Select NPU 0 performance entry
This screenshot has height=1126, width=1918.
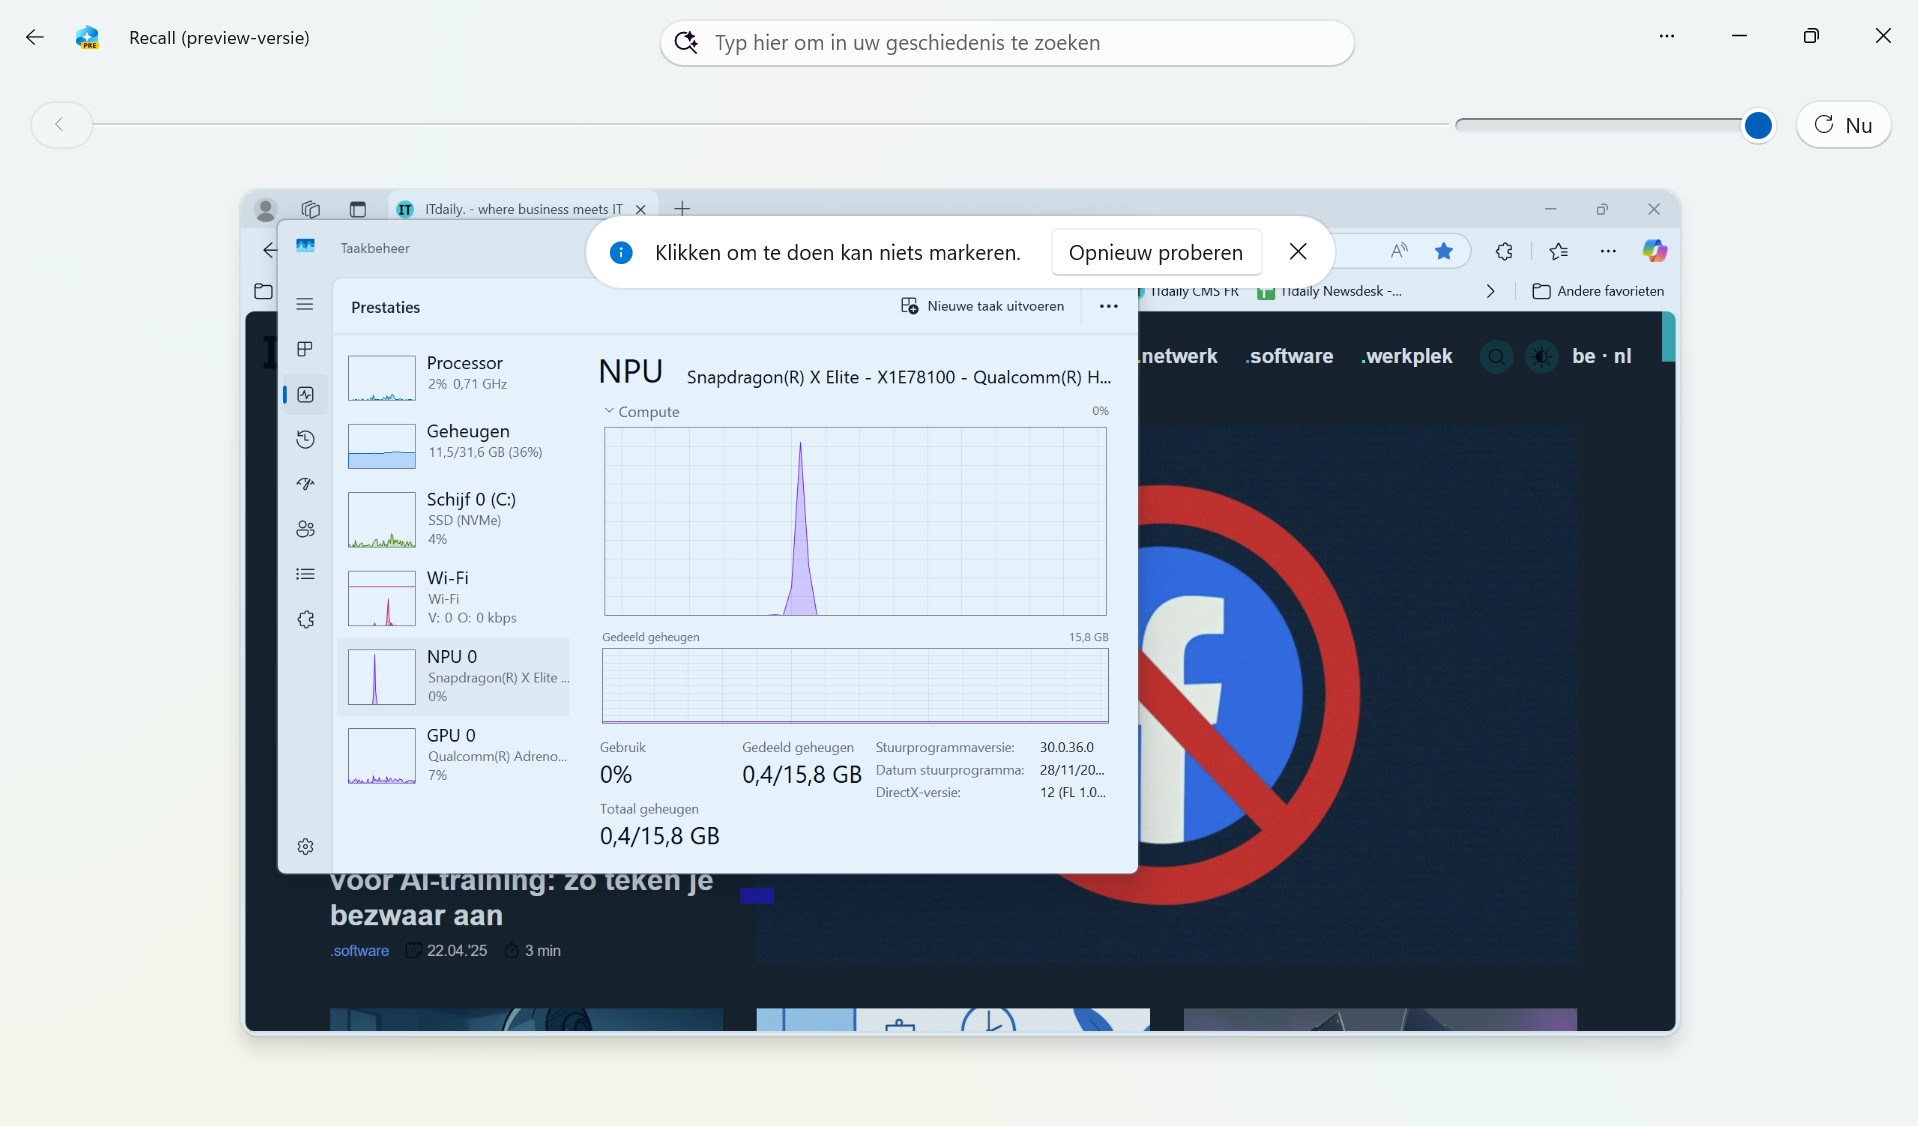coord(454,677)
